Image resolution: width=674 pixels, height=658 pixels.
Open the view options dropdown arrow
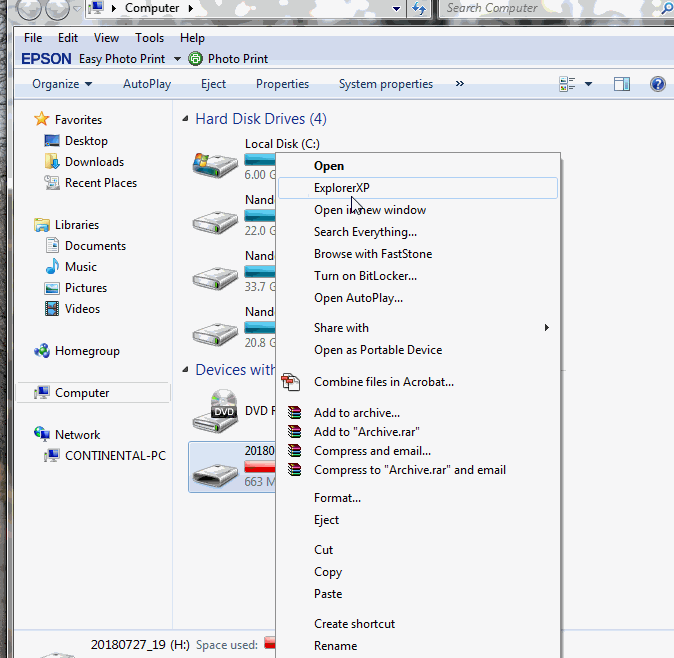tap(588, 84)
